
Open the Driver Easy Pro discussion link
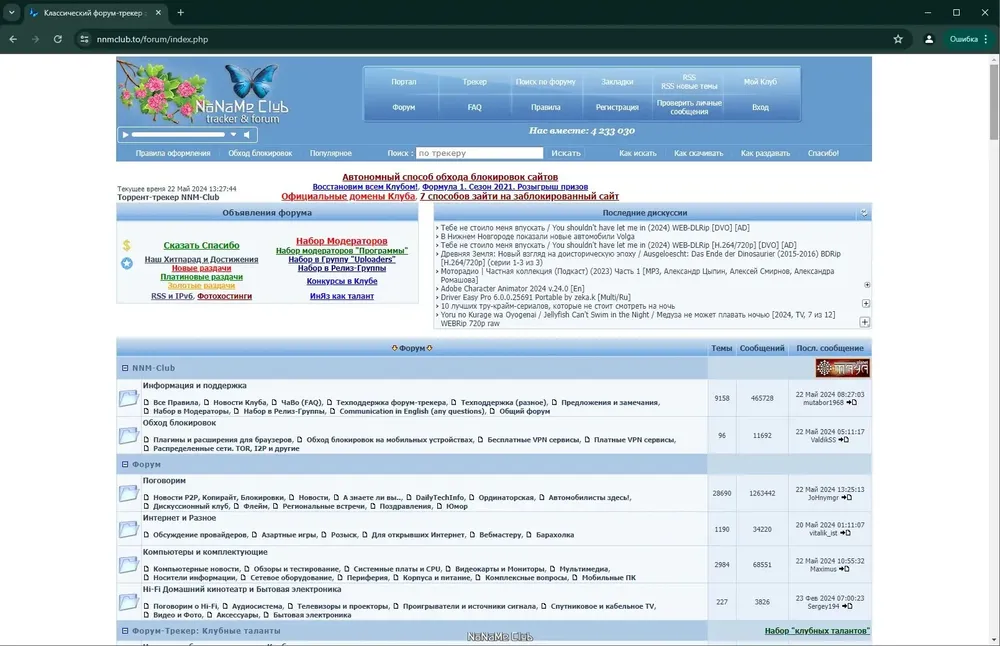point(535,297)
